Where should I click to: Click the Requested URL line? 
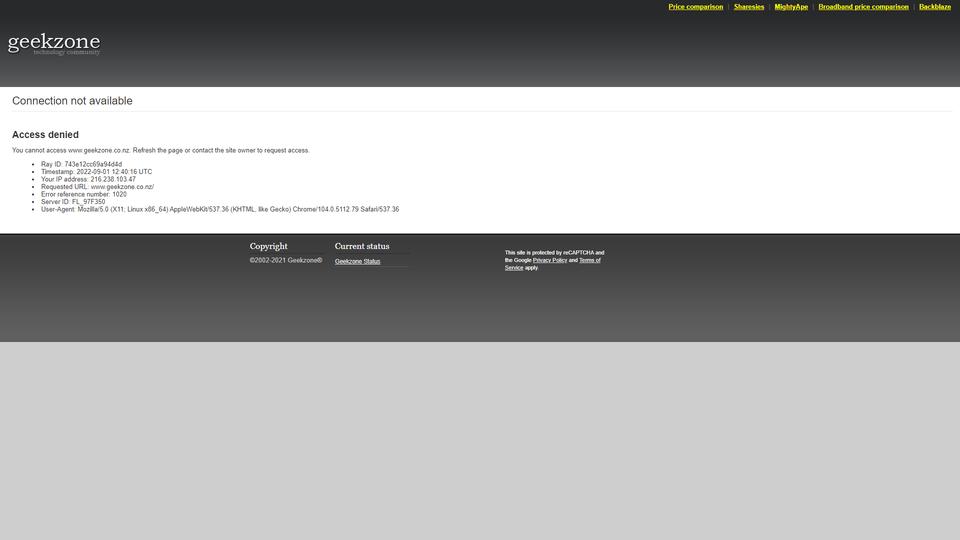[x=97, y=187]
